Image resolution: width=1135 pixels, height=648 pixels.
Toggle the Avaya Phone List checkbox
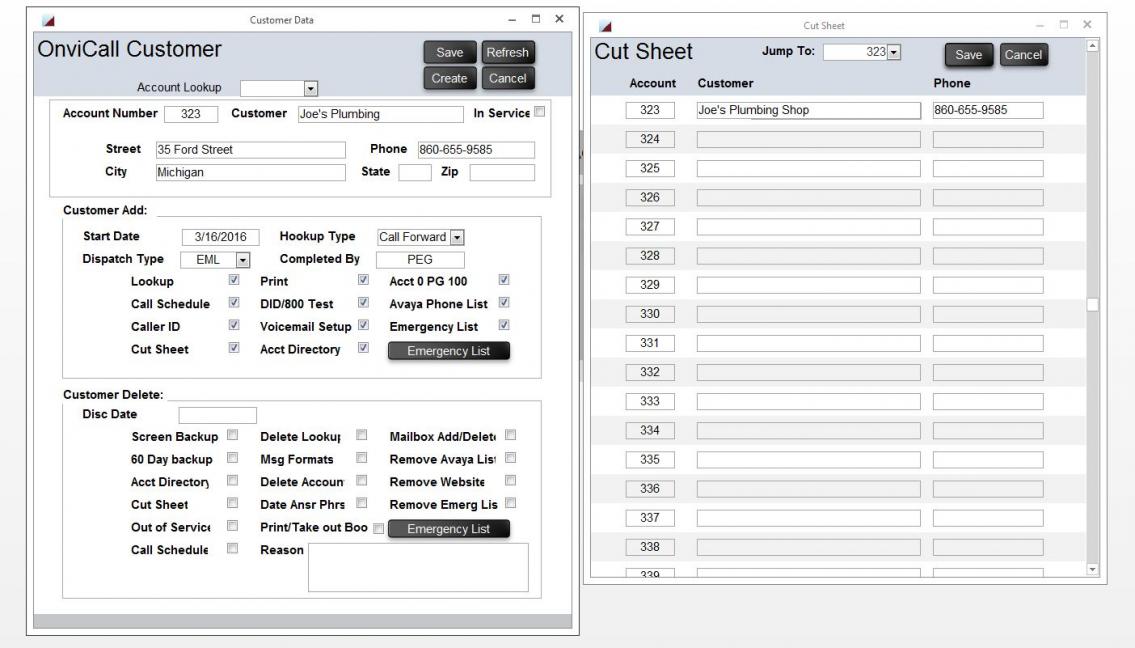pyautogui.click(x=504, y=302)
